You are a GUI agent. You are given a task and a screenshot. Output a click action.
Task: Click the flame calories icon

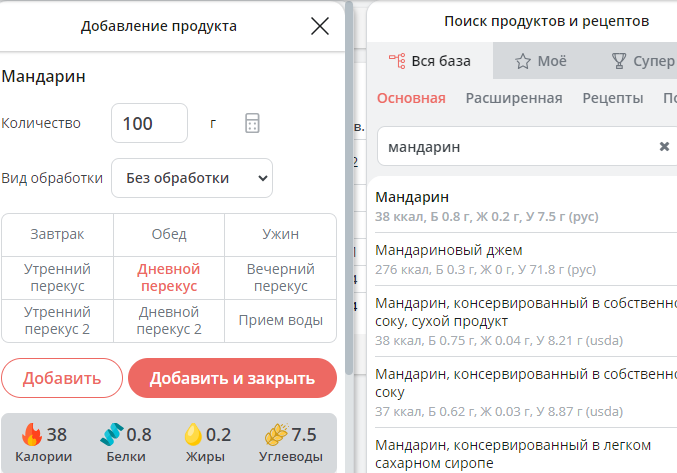(x=31, y=435)
